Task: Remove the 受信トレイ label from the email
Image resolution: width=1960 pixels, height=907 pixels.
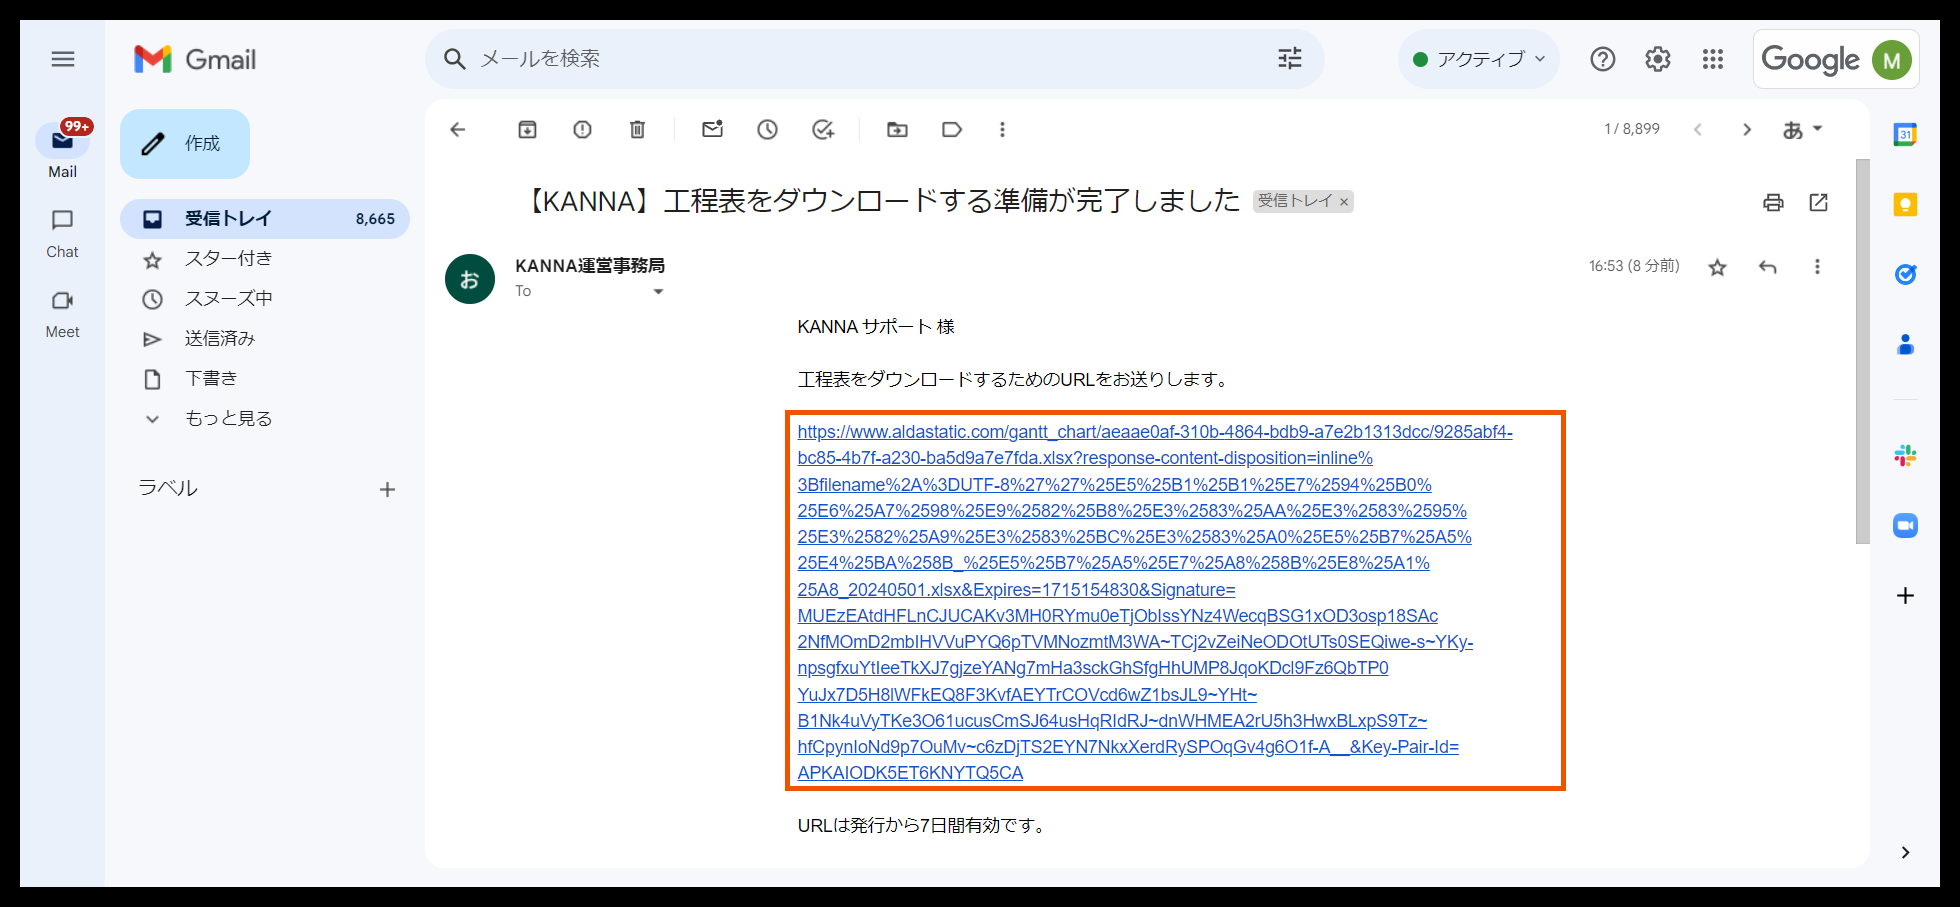Action: coord(1344,202)
